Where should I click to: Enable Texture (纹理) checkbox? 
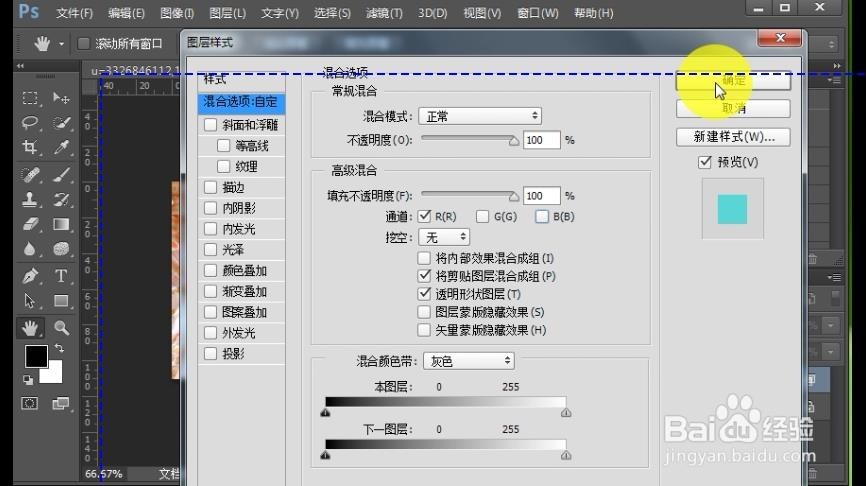[x=224, y=166]
